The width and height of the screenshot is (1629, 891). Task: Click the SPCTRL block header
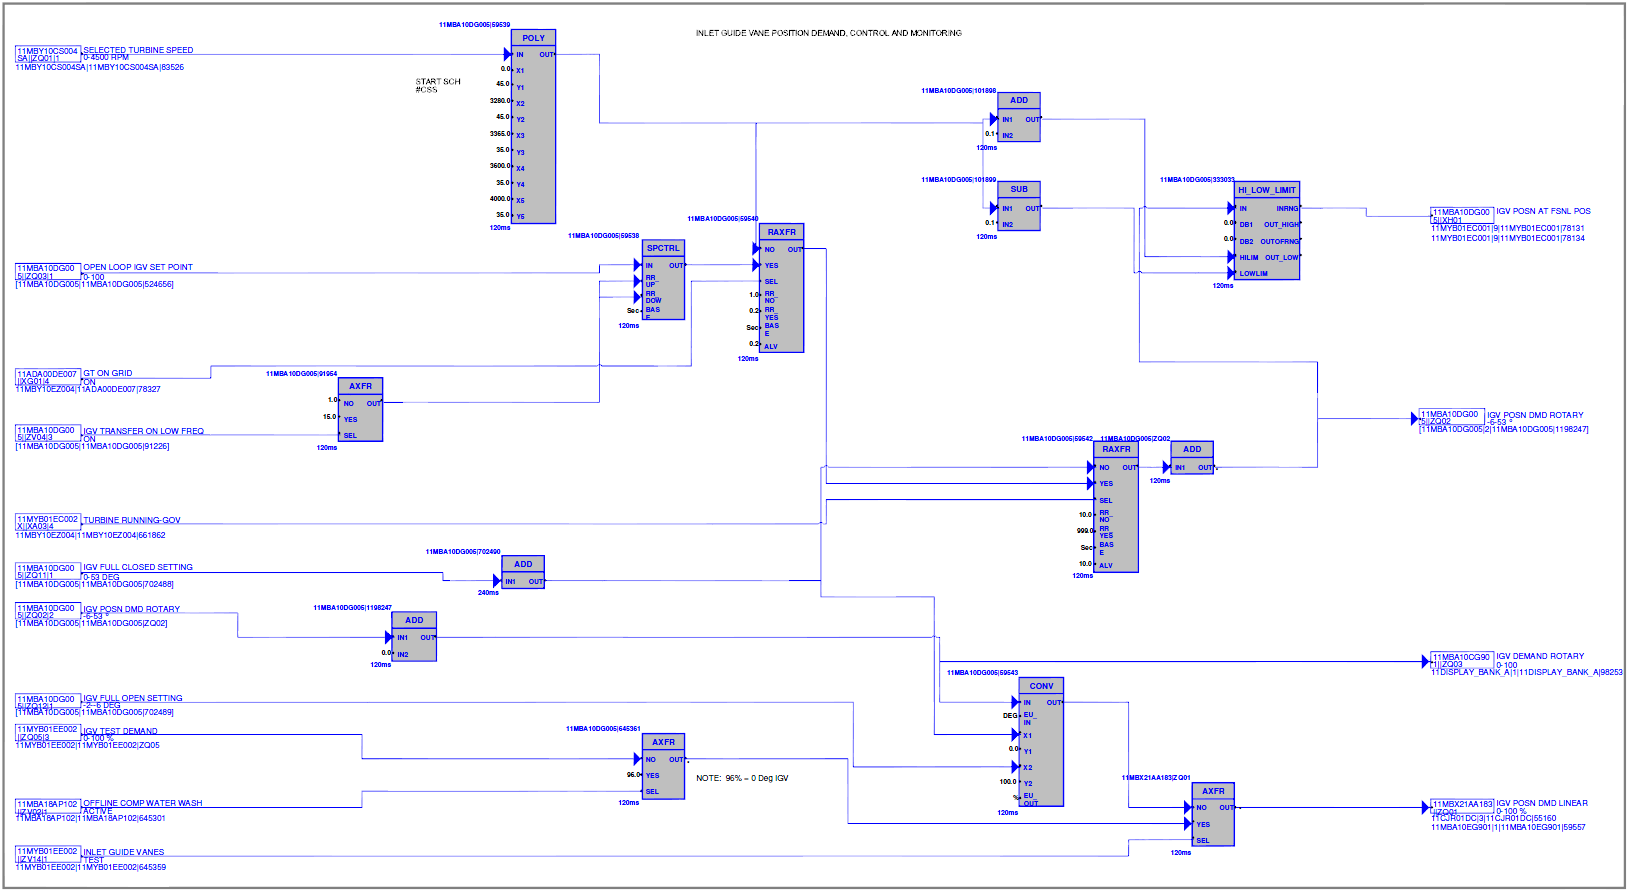pyautogui.click(x=663, y=248)
